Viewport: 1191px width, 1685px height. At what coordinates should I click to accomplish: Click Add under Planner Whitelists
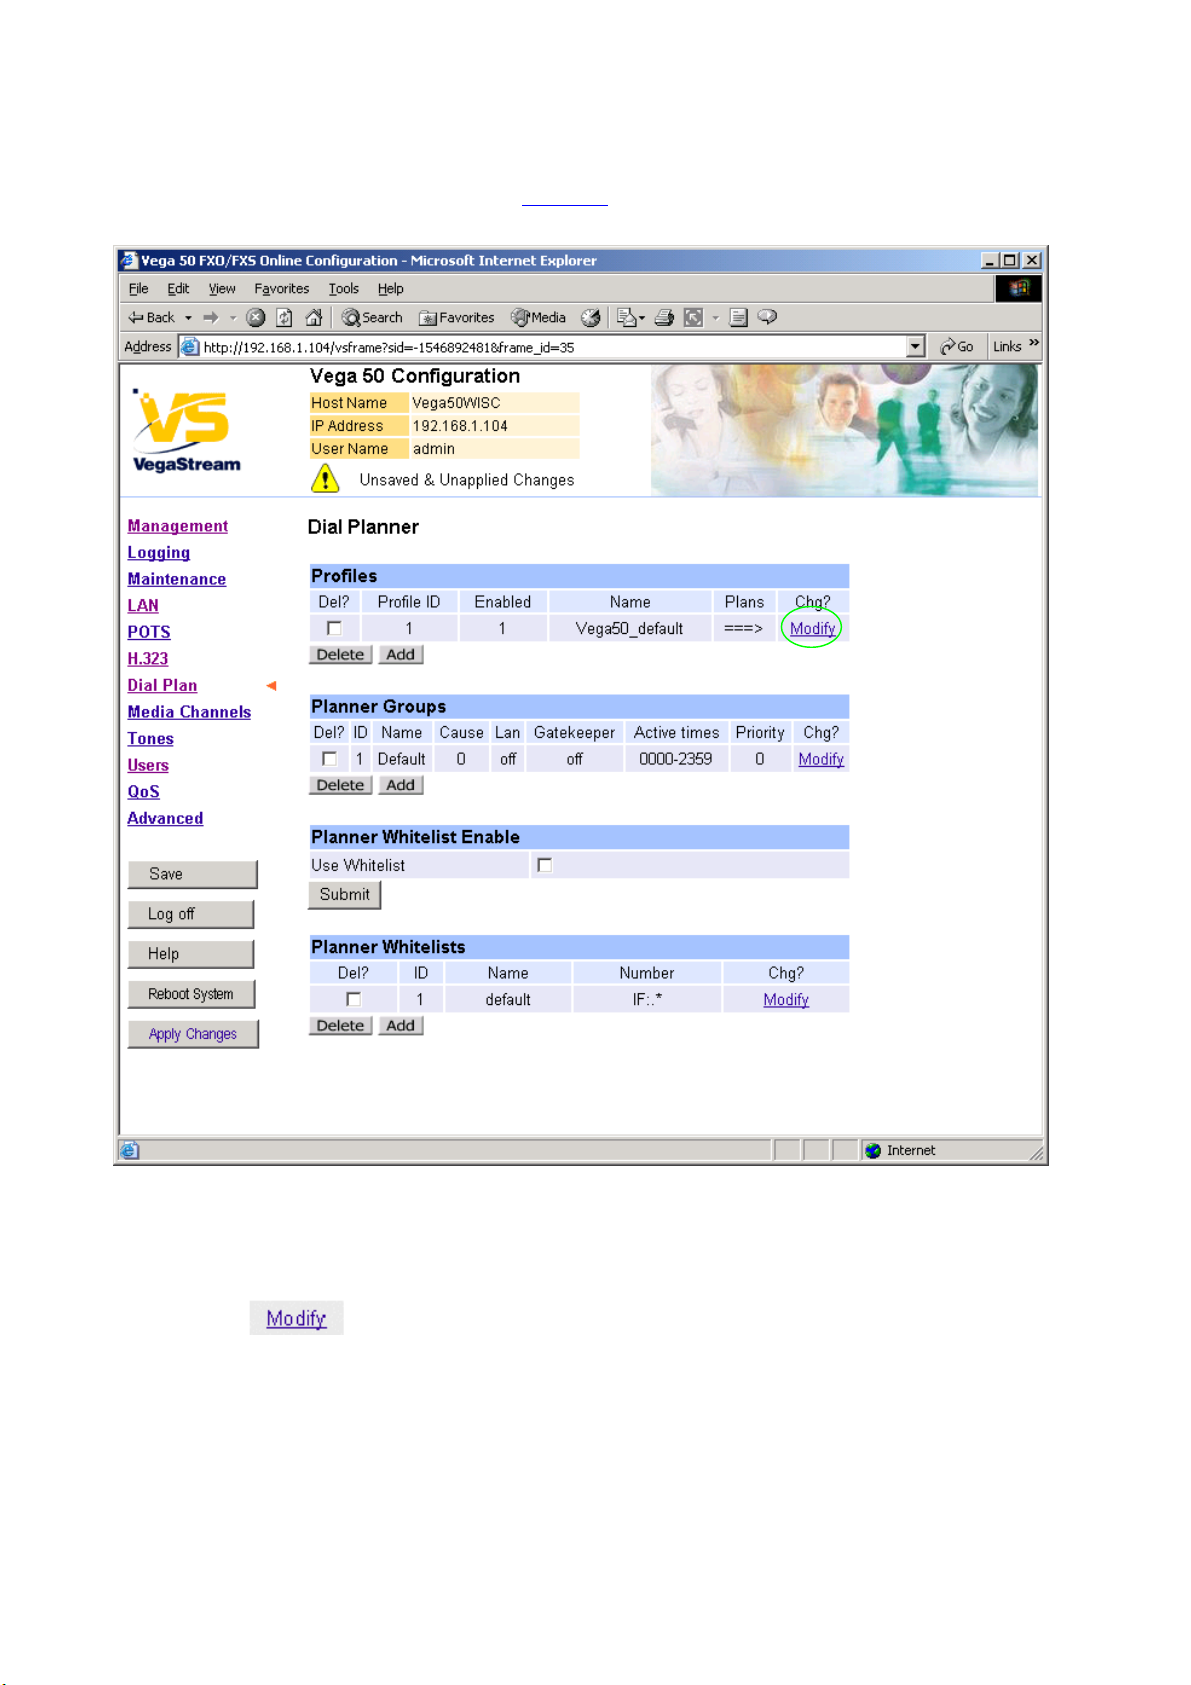tap(401, 1026)
